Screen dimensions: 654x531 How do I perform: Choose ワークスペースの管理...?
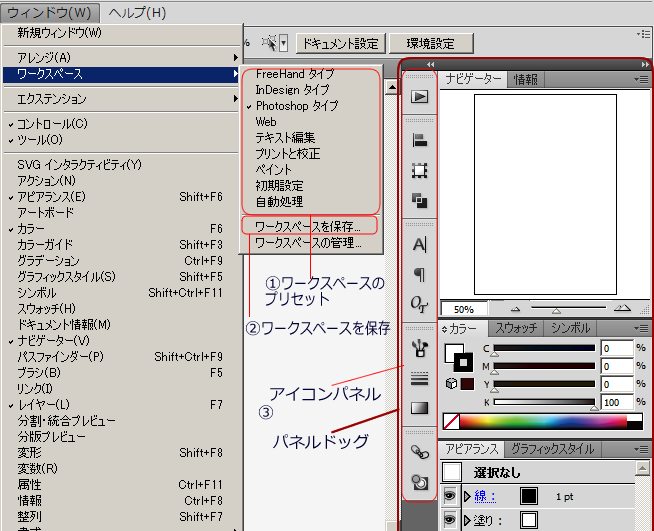pos(311,243)
